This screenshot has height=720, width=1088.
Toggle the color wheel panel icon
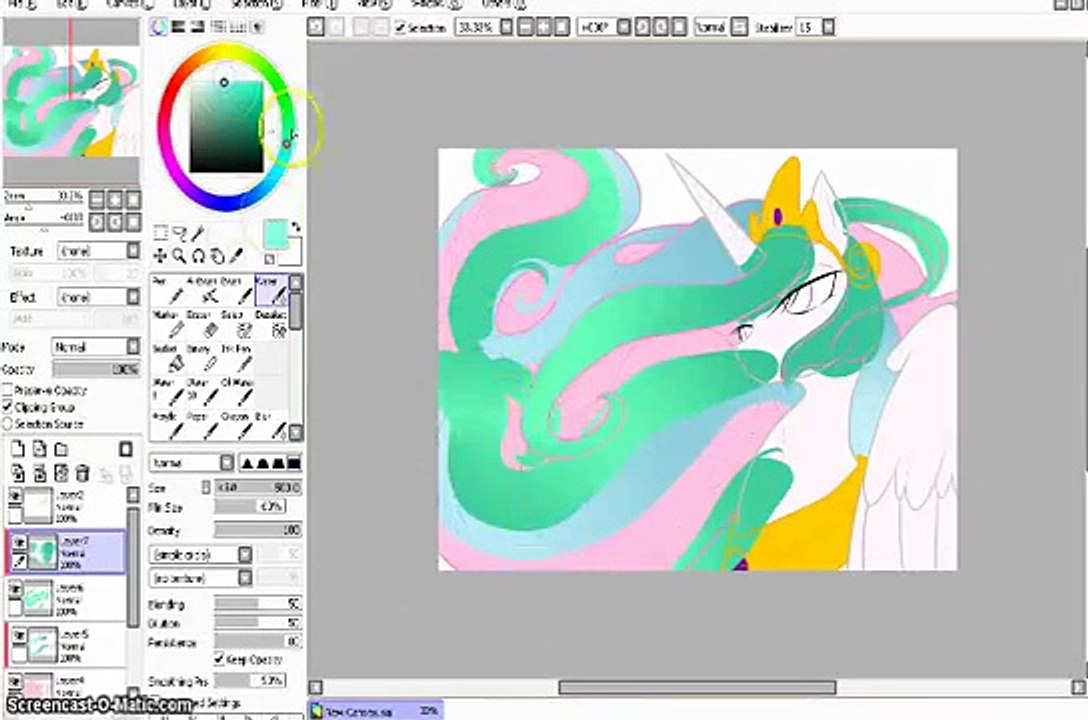tap(159, 27)
